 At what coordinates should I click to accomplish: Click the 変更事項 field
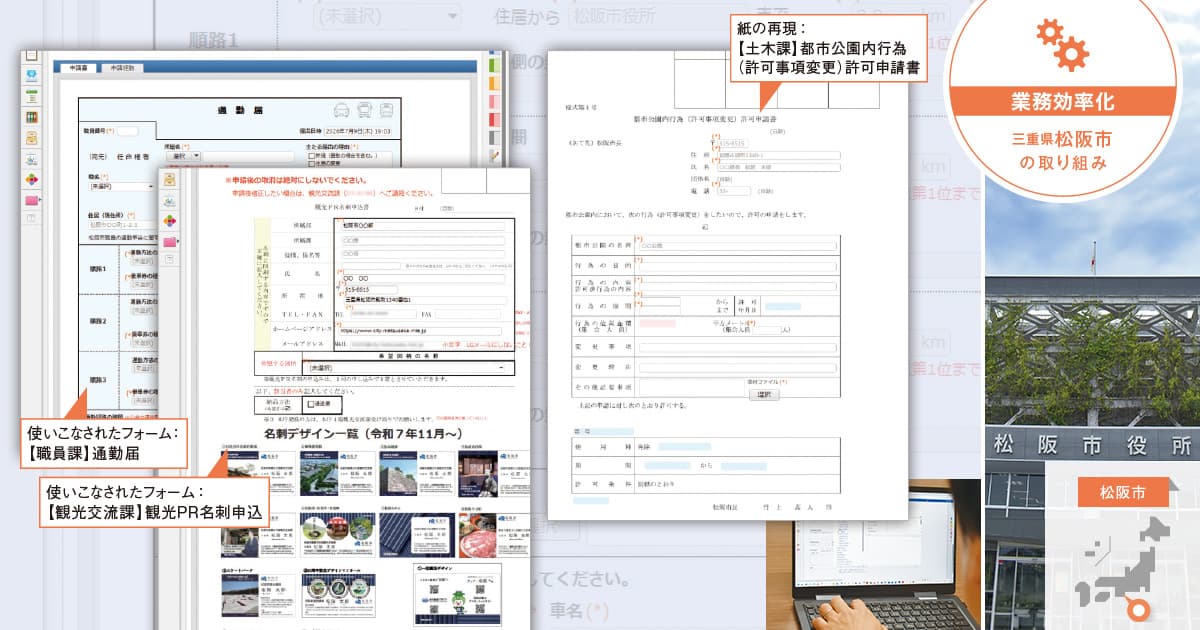(736, 347)
